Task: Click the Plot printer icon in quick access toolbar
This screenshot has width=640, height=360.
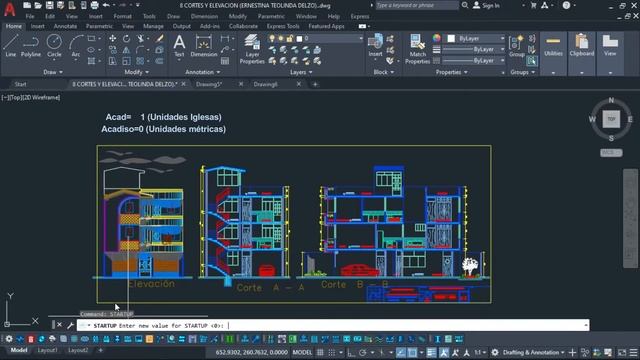Action: tap(95, 5)
